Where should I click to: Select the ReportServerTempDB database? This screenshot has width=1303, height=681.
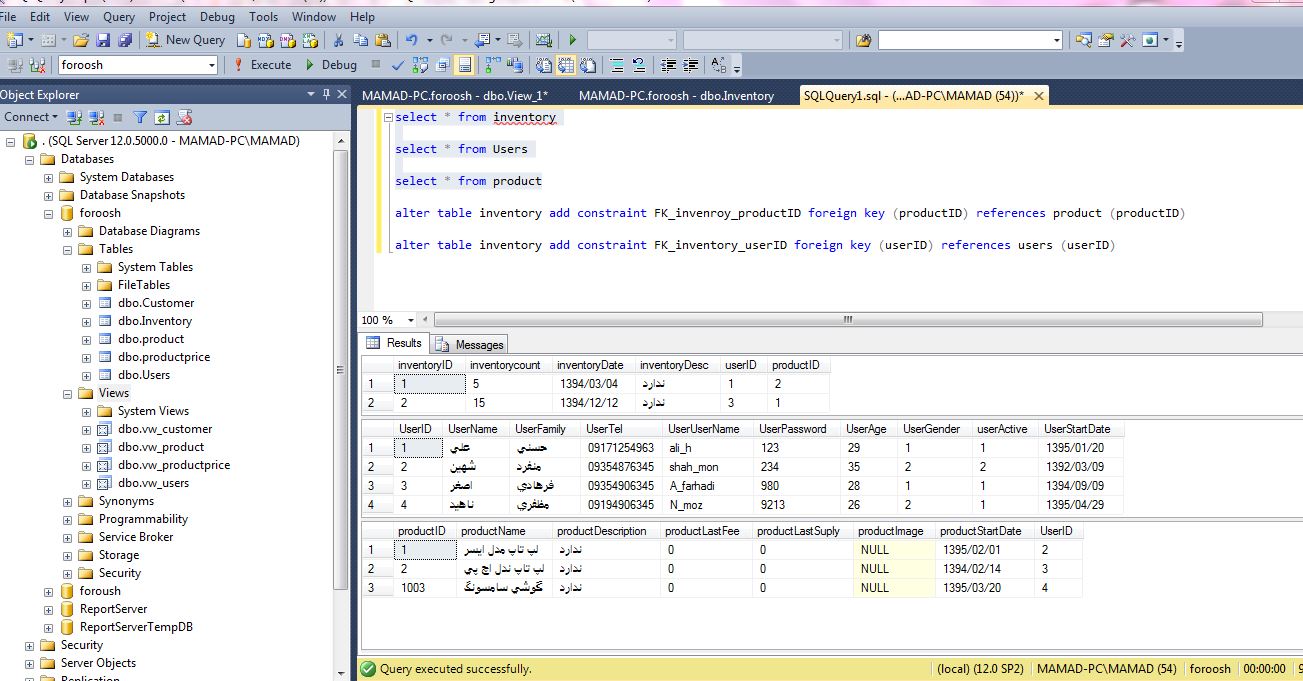click(x=136, y=627)
